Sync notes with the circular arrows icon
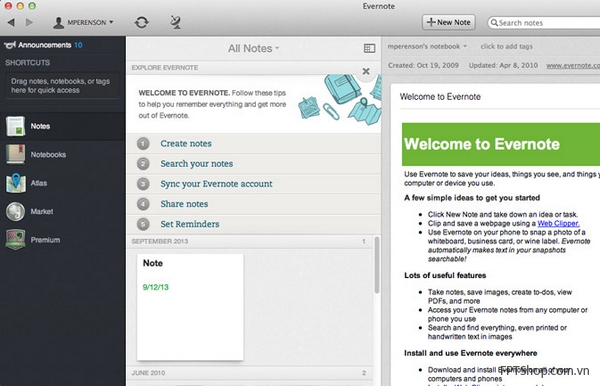Viewport: 600px width, 386px height. [142, 23]
